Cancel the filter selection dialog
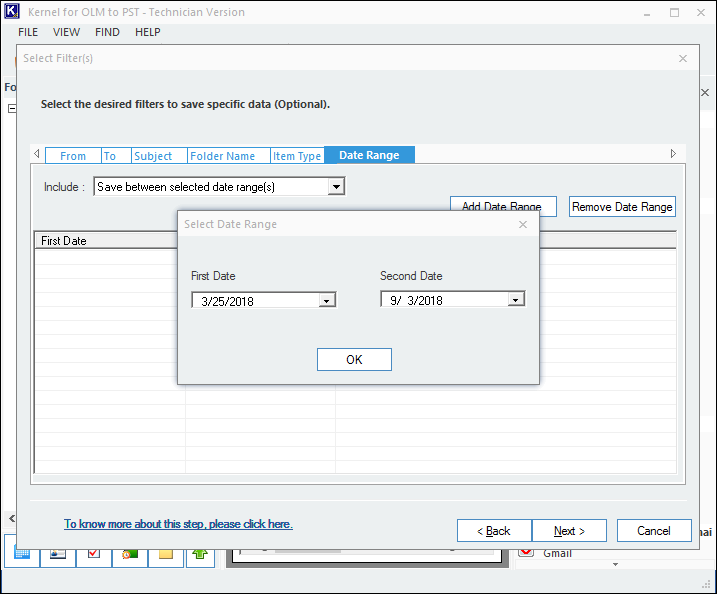Image resolution: width=717 pixels, height=594 pixels. tap(654, 530)
